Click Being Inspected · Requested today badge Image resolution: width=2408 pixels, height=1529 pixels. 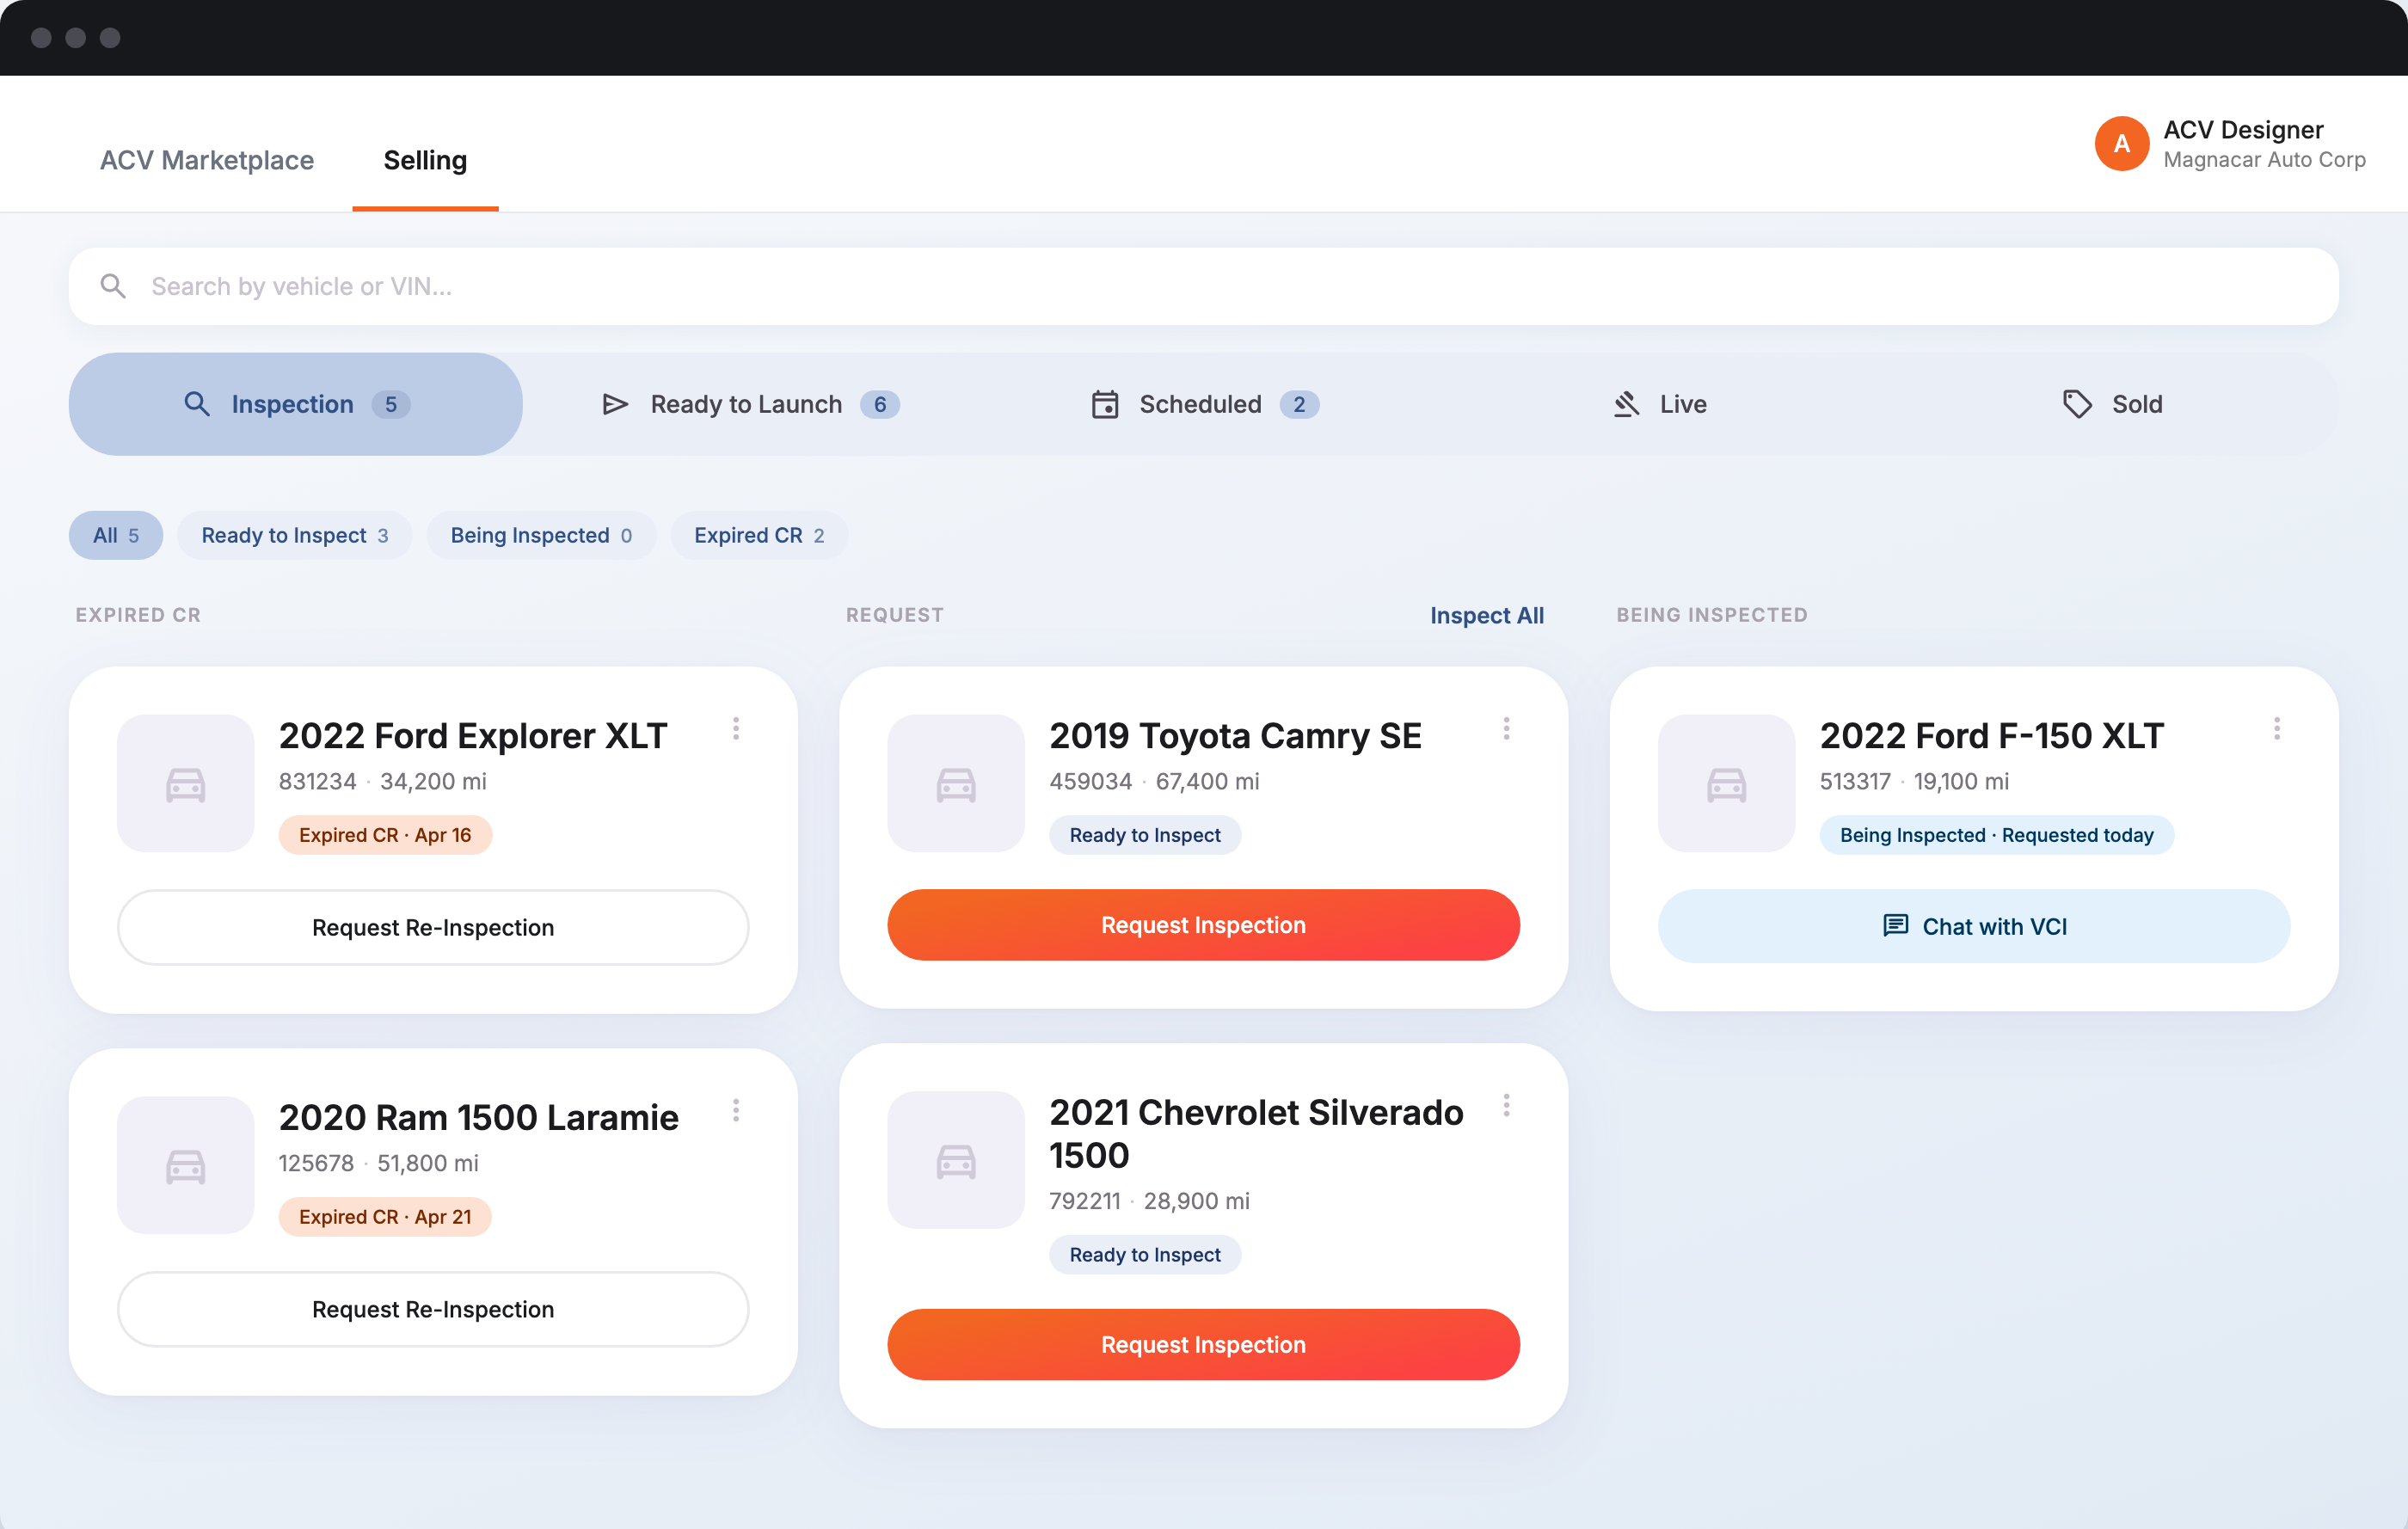tap(1997, 835)
